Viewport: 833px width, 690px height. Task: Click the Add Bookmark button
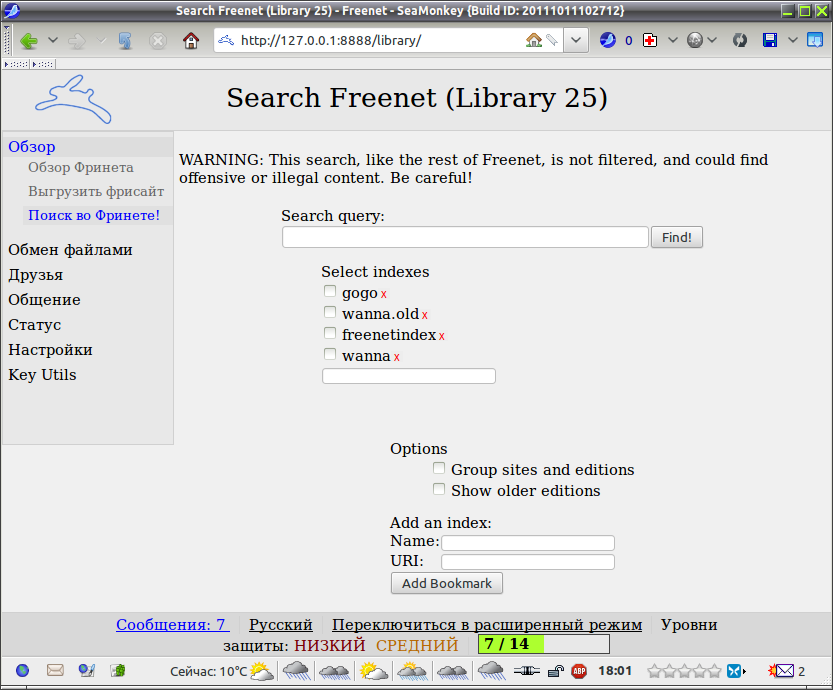pyautogui.click(x=447, y=583)
